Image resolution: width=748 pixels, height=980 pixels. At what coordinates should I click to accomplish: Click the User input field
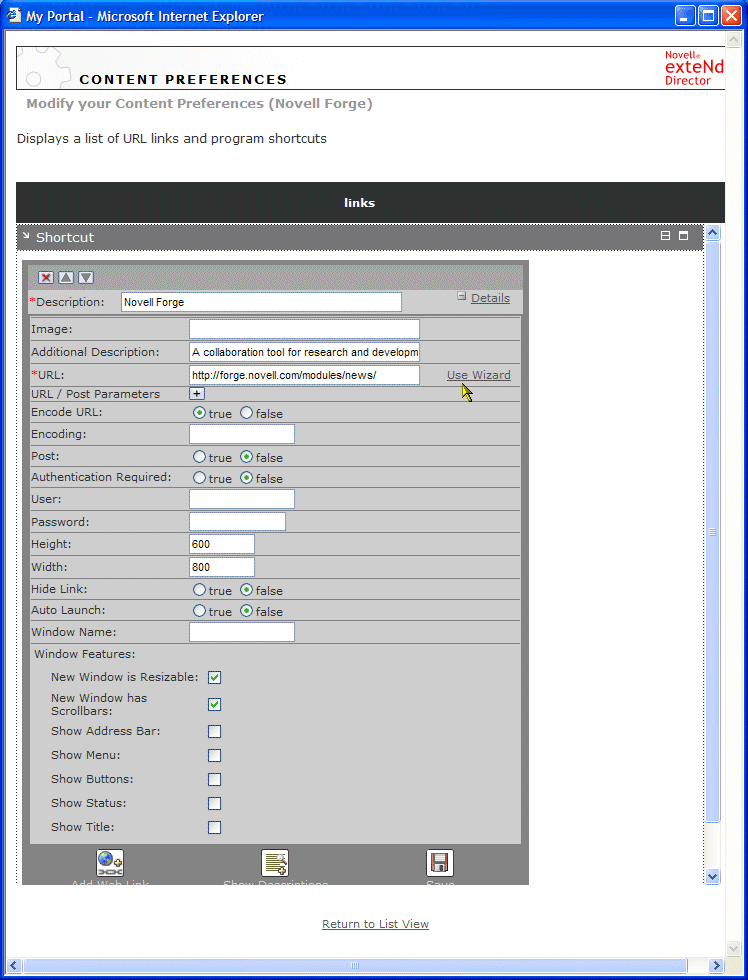click(242, 499)
